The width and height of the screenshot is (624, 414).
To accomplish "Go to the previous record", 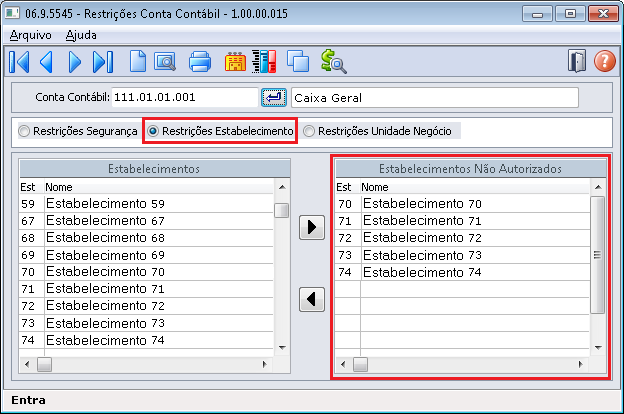I will click(46, 62).
